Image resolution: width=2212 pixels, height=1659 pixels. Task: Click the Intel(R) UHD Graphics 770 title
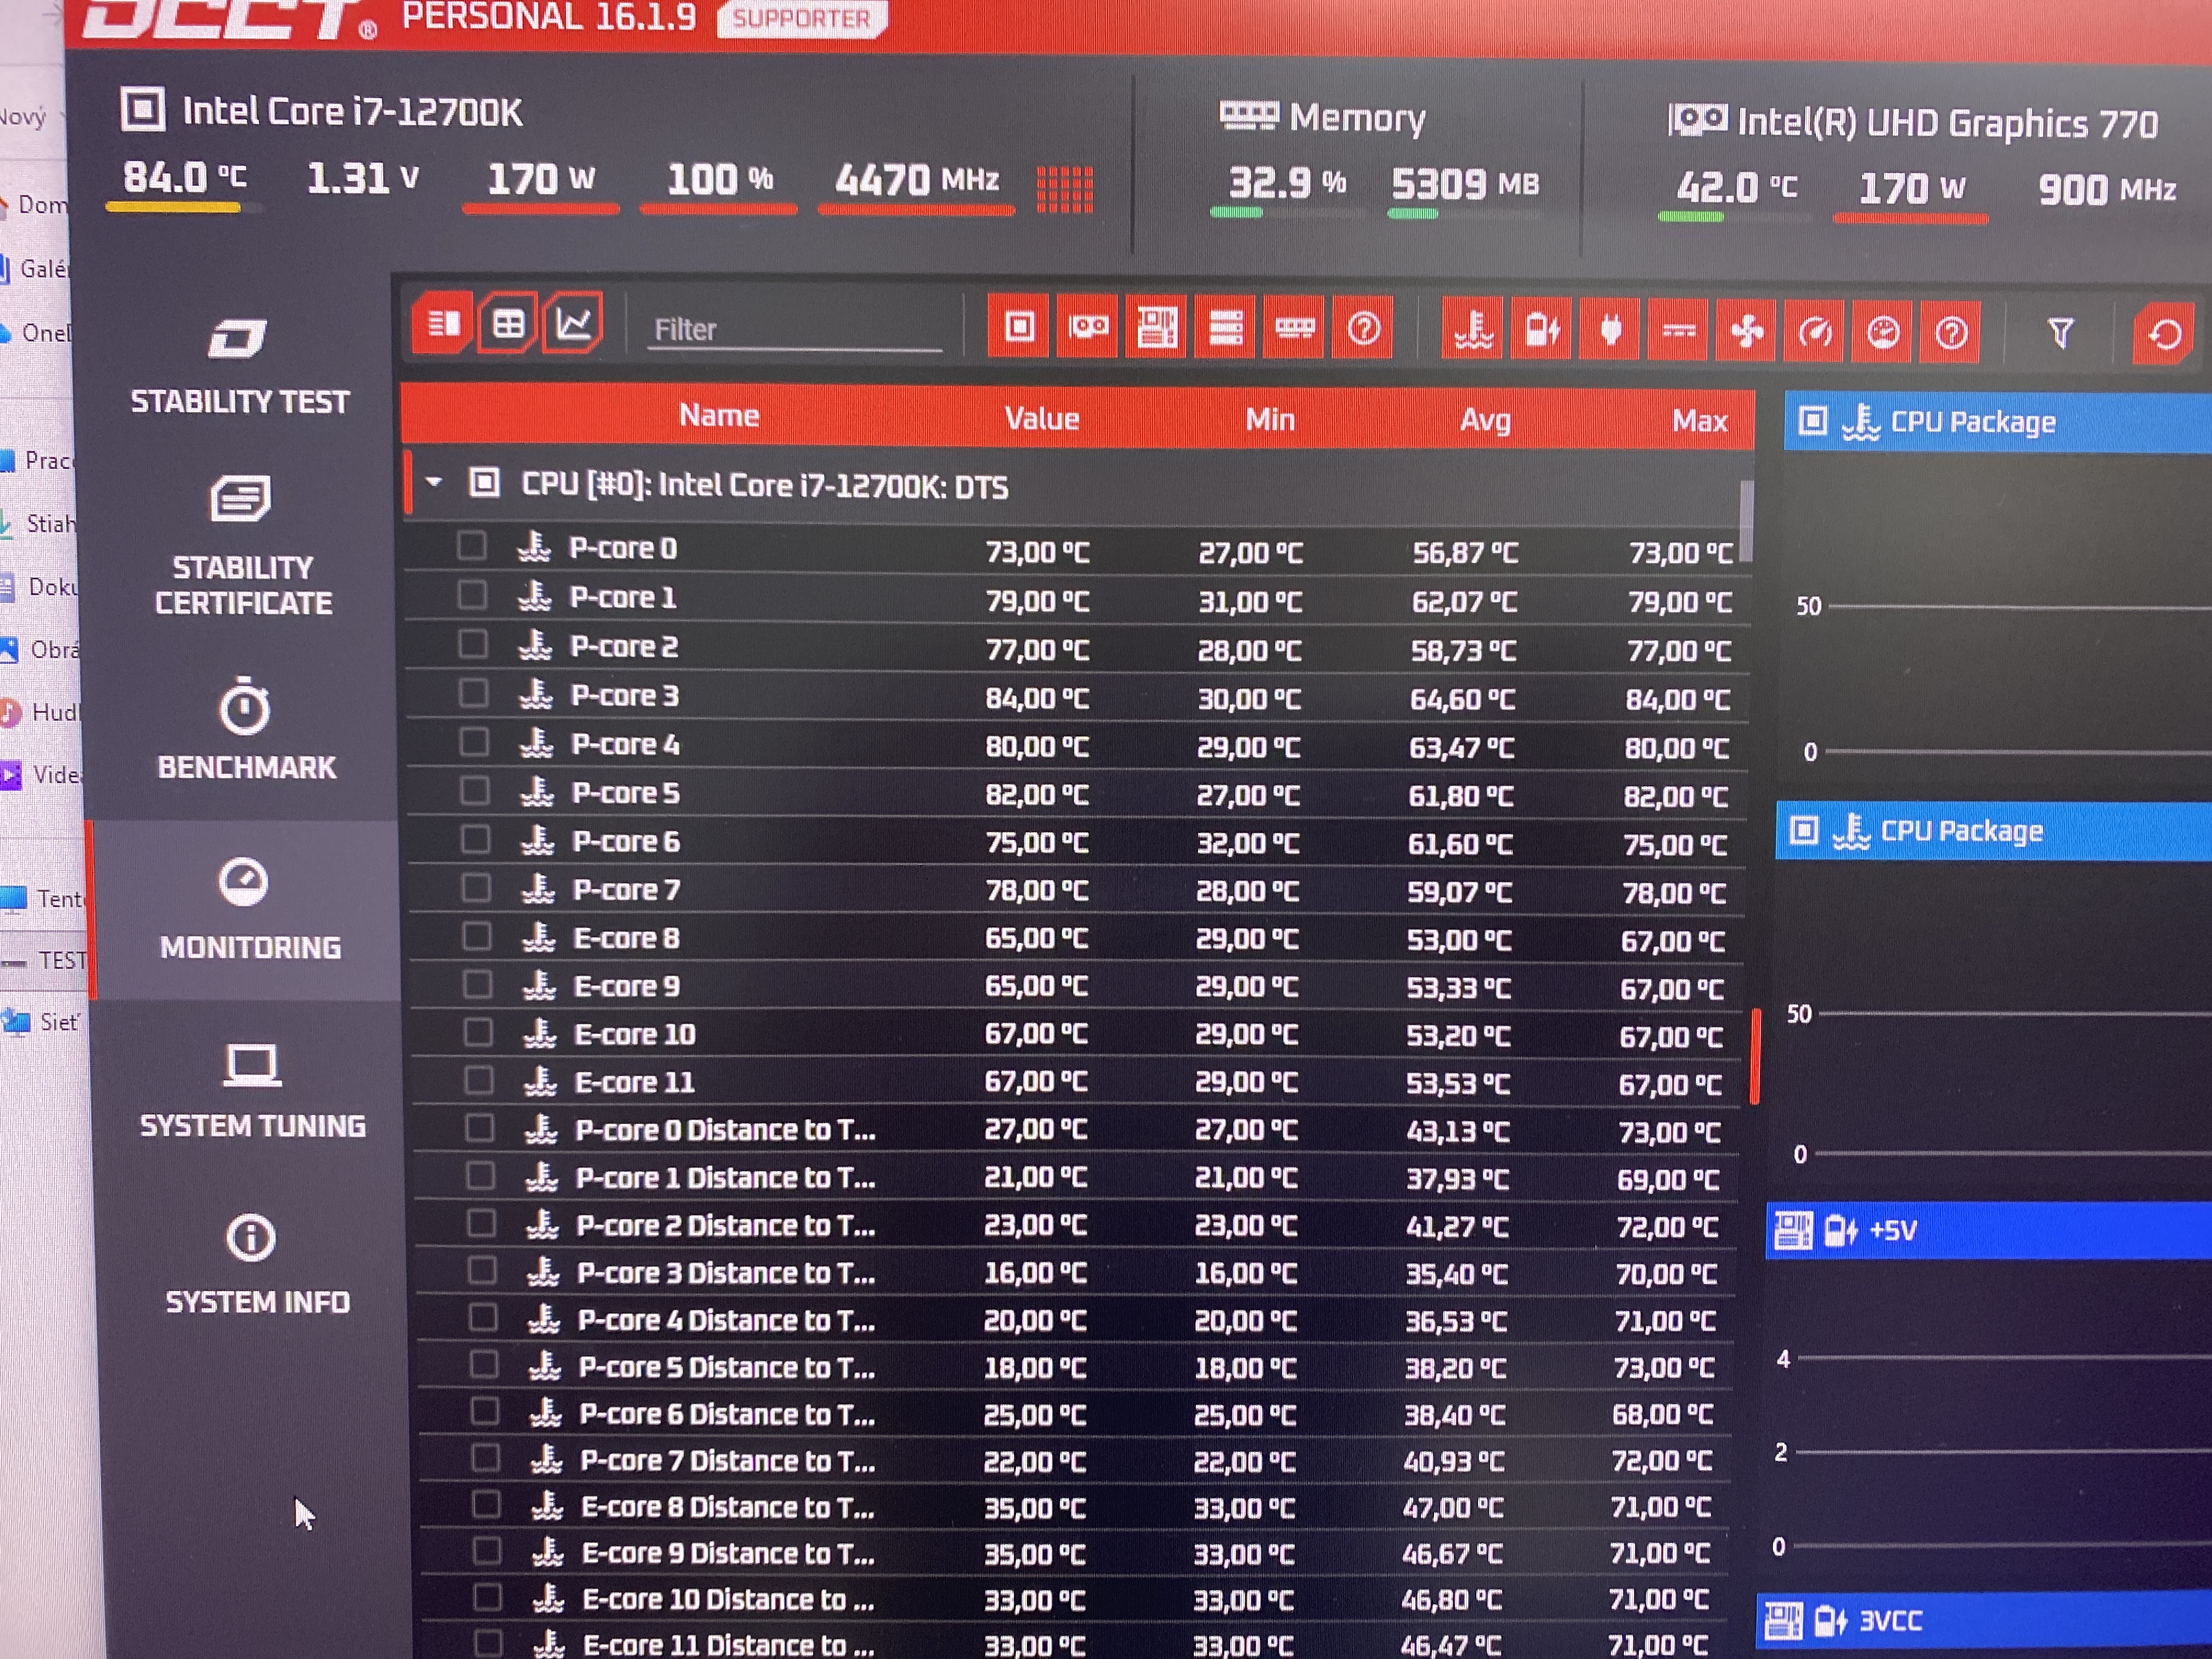[1947, 123]
